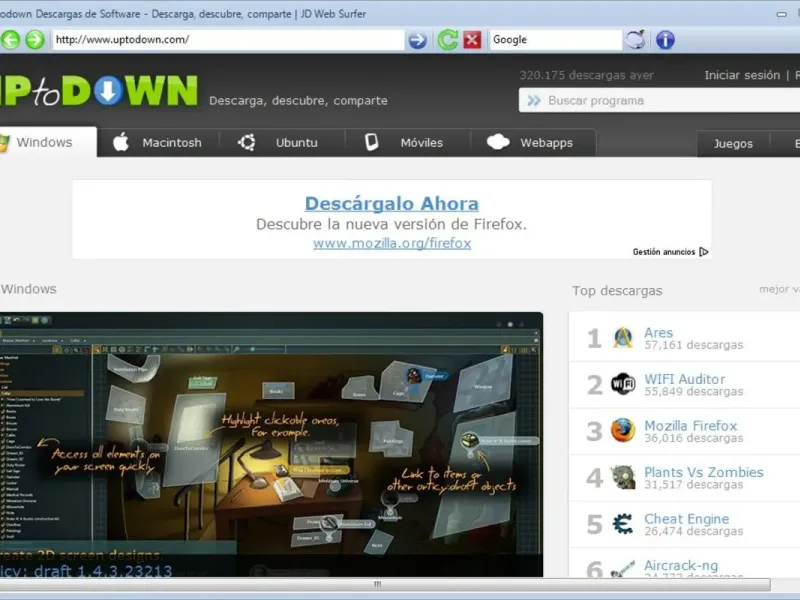The height and width of the screenshot is (600, 800).
Task: Click the WIFI Auditor program icon
Action: click(623, 384)
